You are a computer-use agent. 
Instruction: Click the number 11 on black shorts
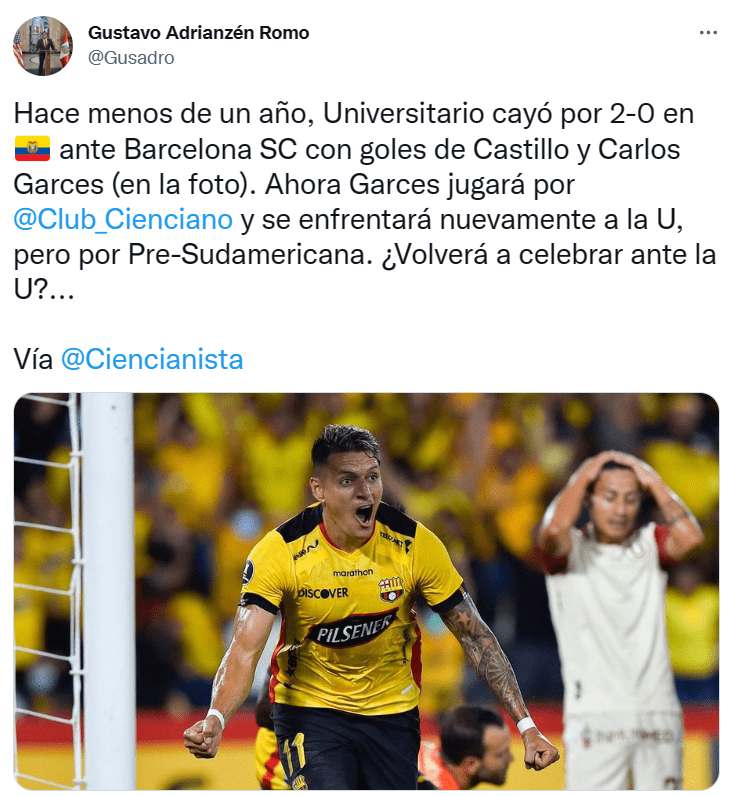(295, 752)
